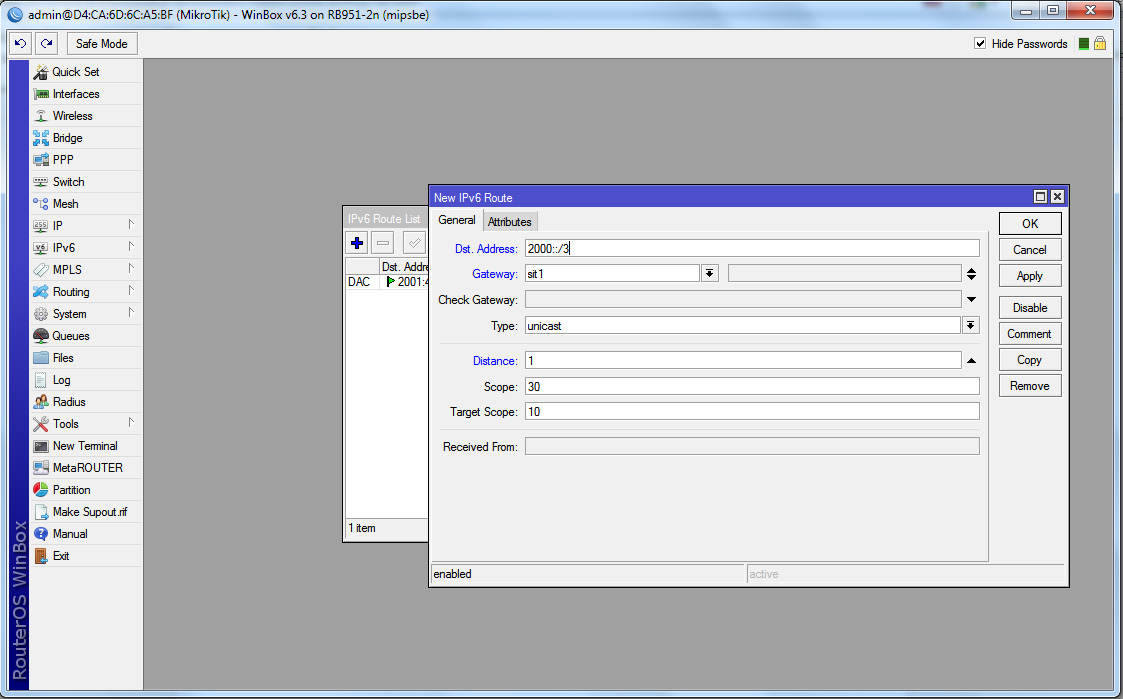The image size is (1123, 699).
Task: Toggle the Hide Passwords checkbox
Action: coord(980,44)
